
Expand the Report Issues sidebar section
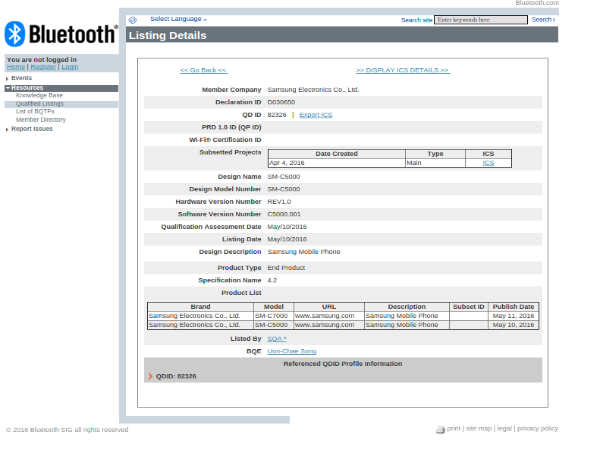point(31,128)
